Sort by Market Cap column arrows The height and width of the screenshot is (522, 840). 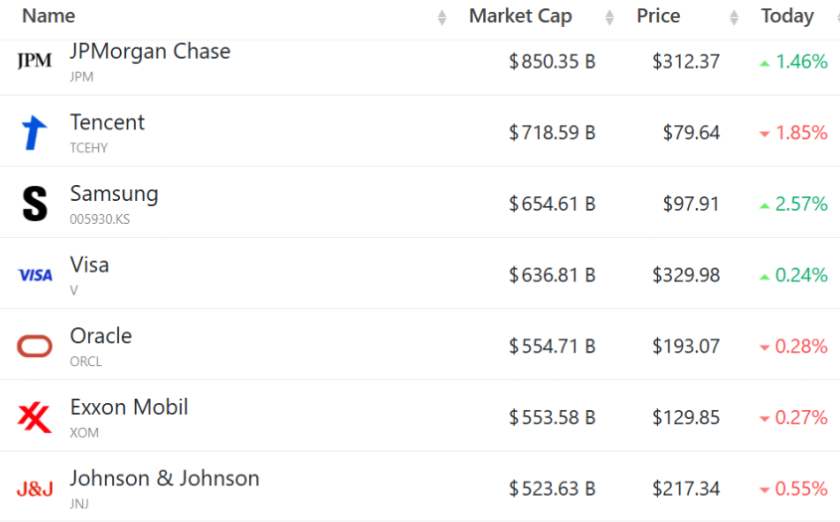click(610, 17)
